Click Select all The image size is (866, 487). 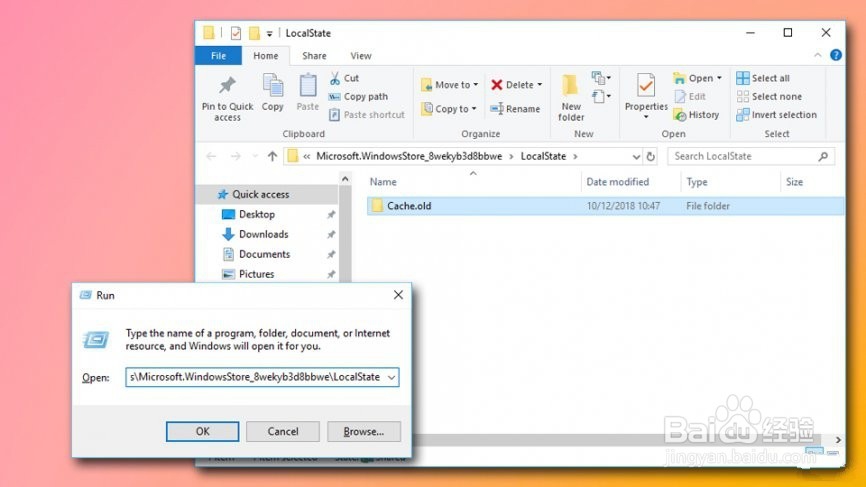[x=763, y=78]
